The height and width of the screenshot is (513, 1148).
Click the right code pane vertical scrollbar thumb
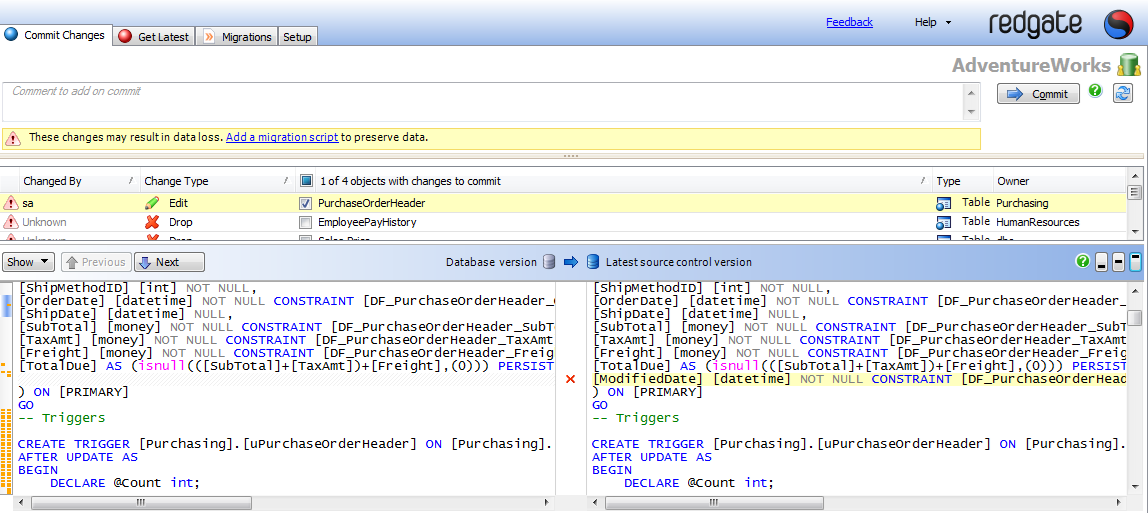click(x=1135, y=318)
